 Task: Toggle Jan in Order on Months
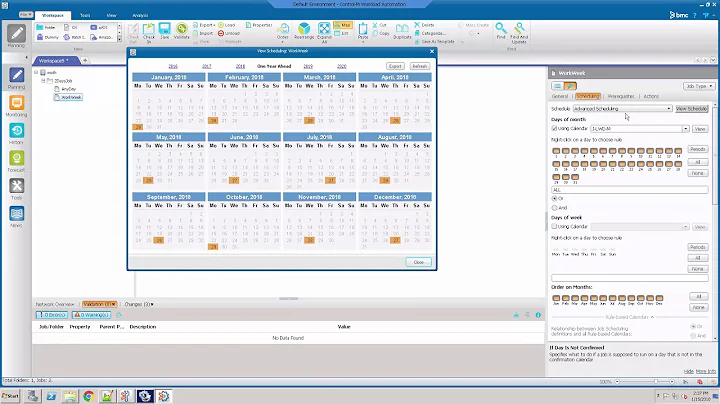click(556, 298)
